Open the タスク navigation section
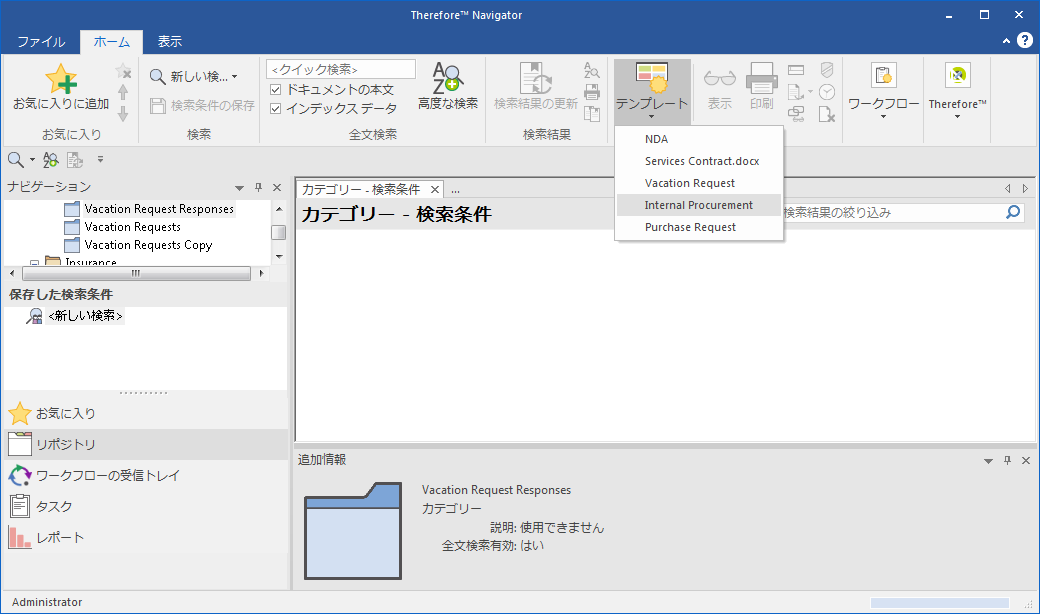The width and height of the screenshot is (1040, 614). [x=146, y=507]
